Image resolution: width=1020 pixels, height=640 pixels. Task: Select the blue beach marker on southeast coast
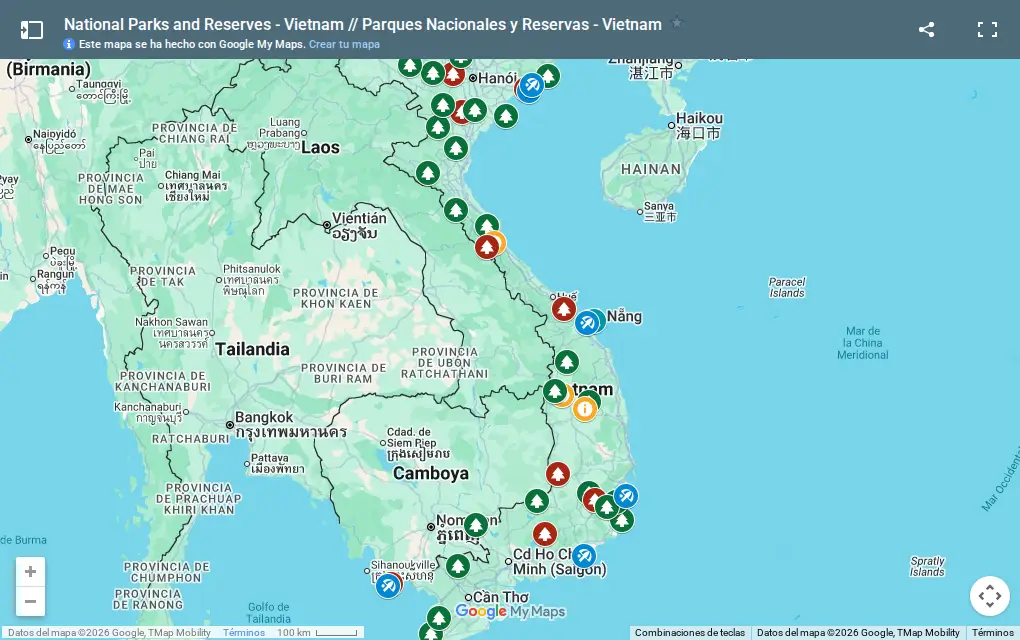pos(626,496)
